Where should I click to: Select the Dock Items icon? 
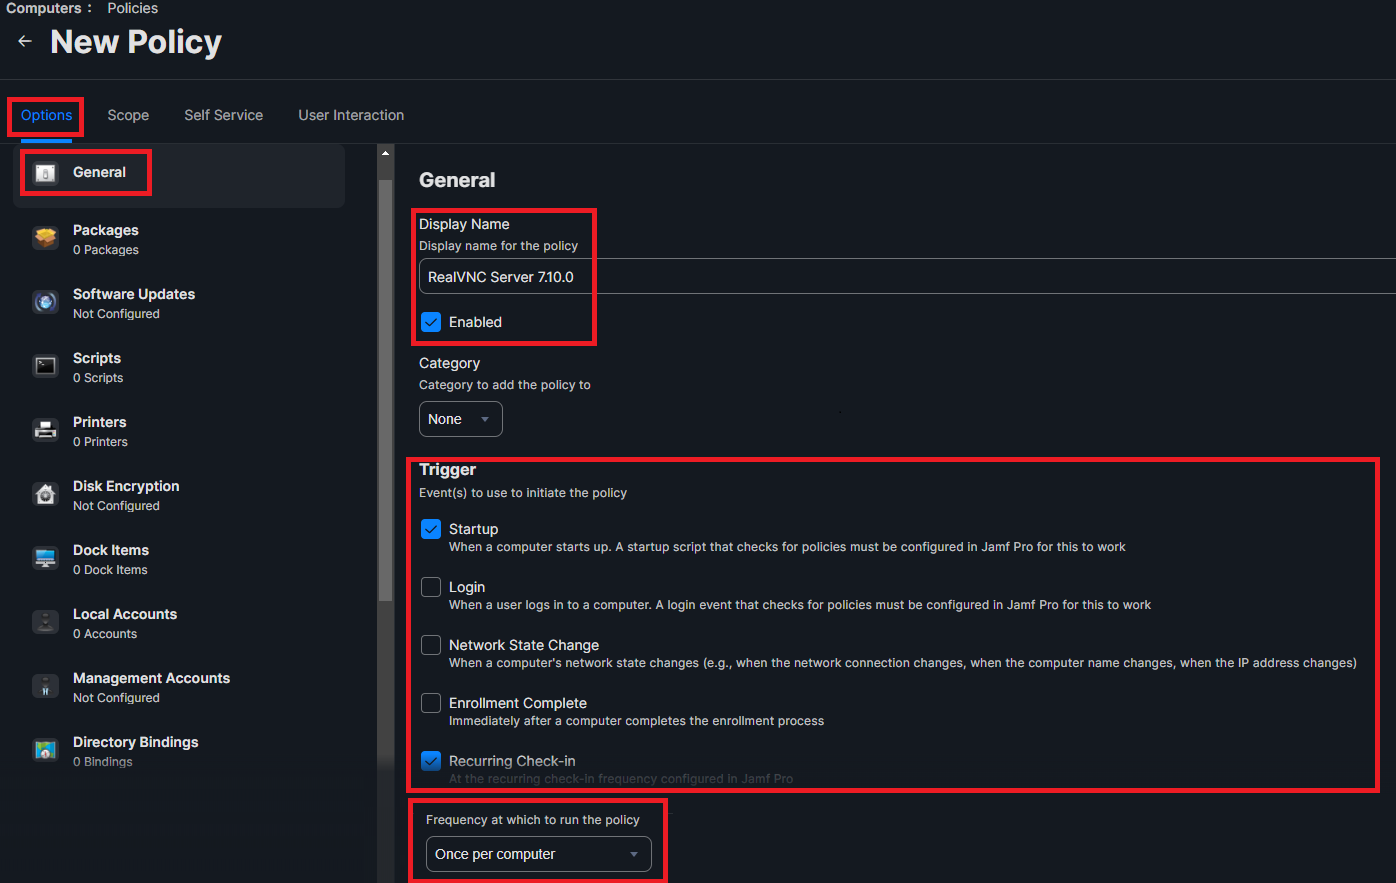click(46, 558)
